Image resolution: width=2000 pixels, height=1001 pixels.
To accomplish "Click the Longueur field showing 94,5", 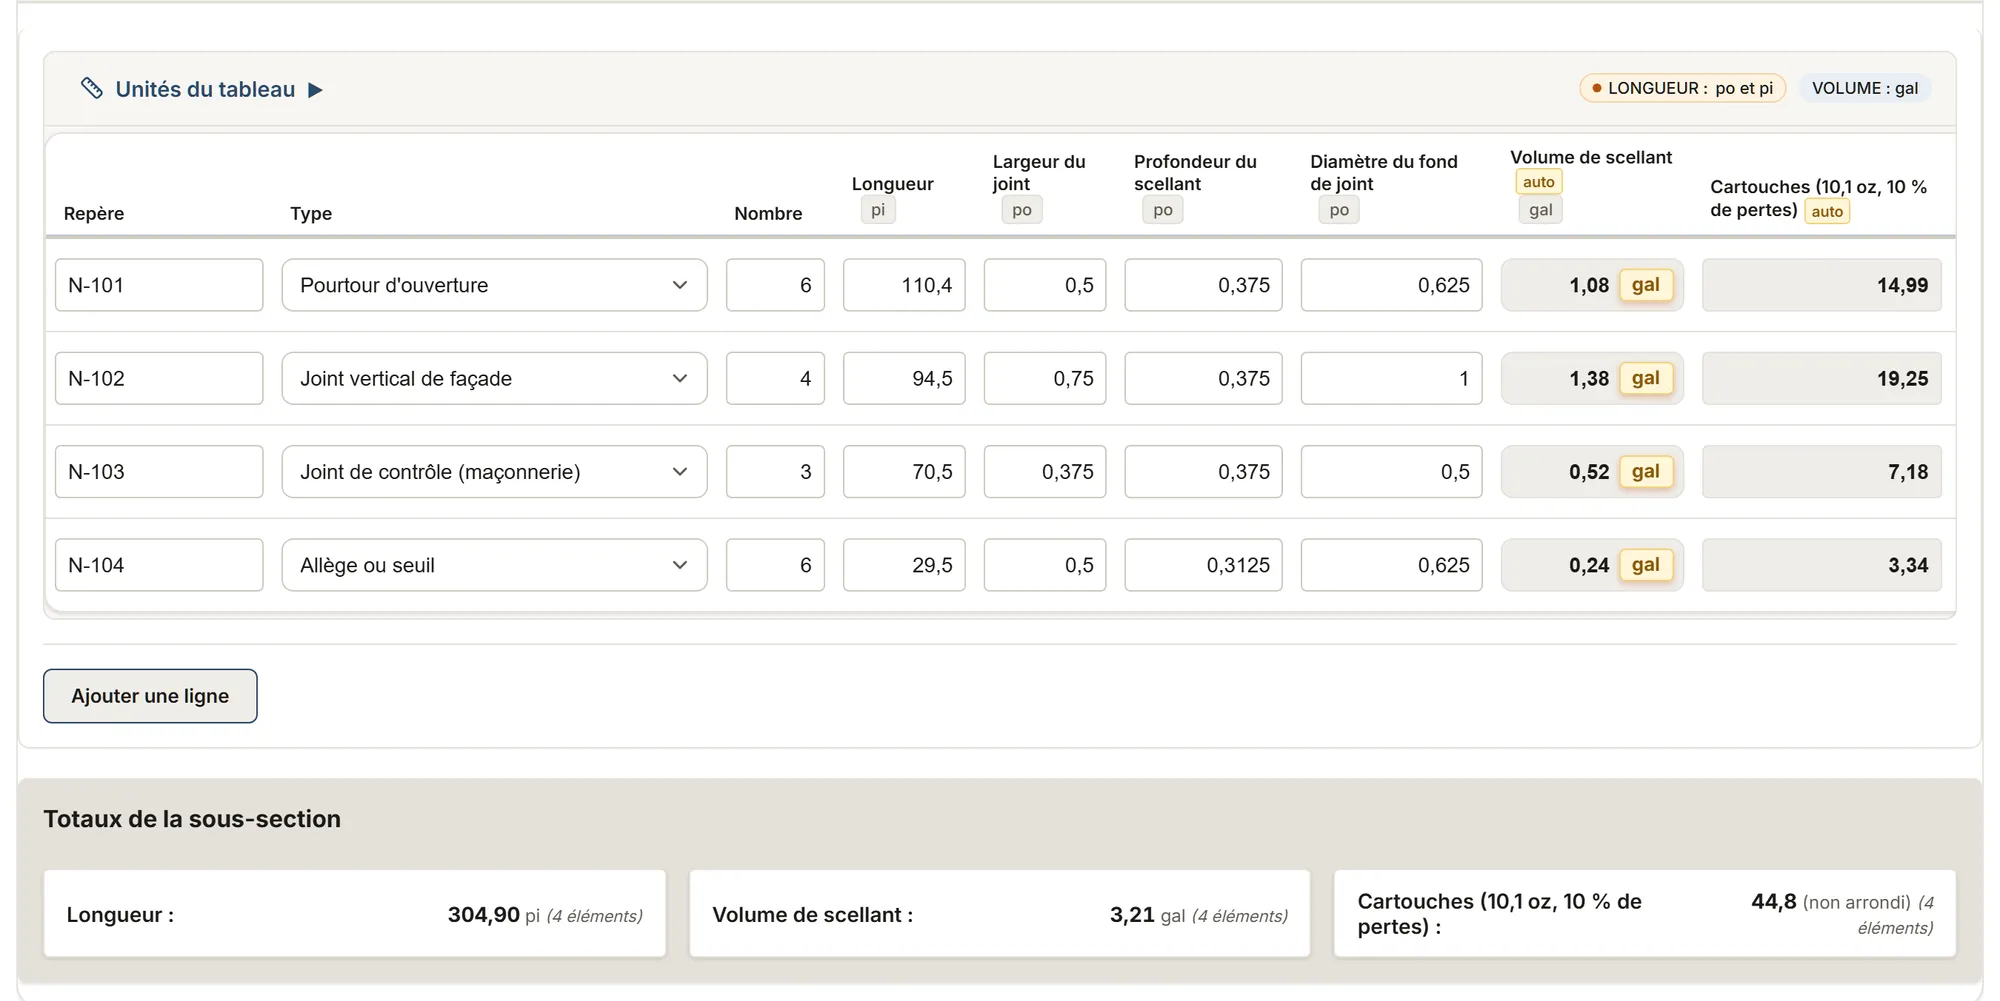I will click(x=904, y=378).
